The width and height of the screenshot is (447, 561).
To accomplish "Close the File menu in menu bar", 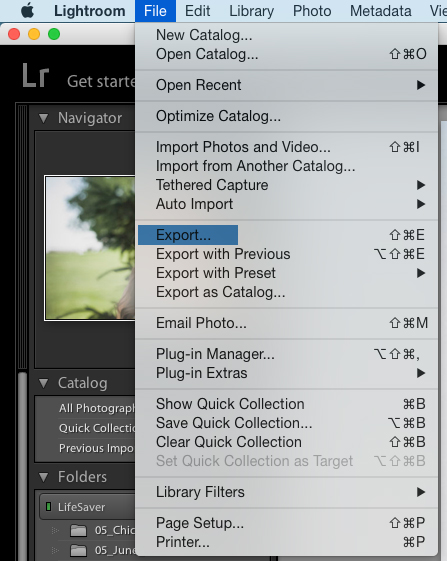I will [155, 11].
